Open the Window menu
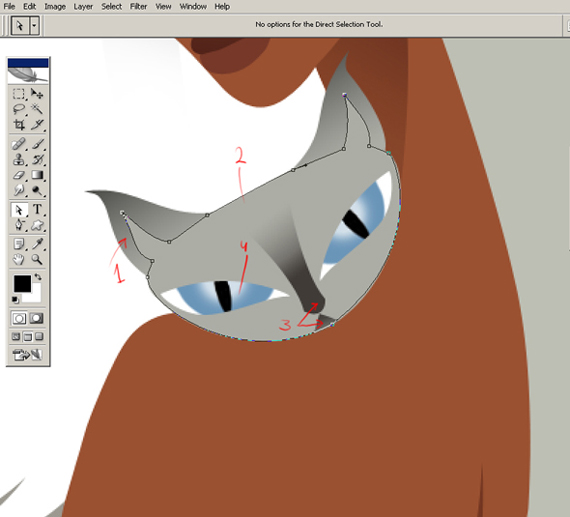Image resolution: width=570 pixels, height=517 pixels. (x=193, y=7)
